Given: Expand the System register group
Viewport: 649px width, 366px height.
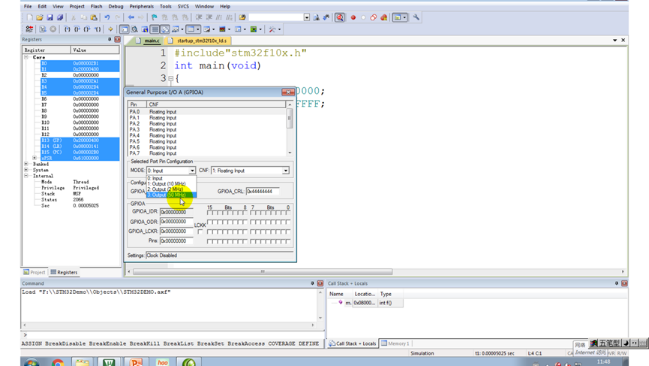Looking at the screenshot, I should 26,170.
